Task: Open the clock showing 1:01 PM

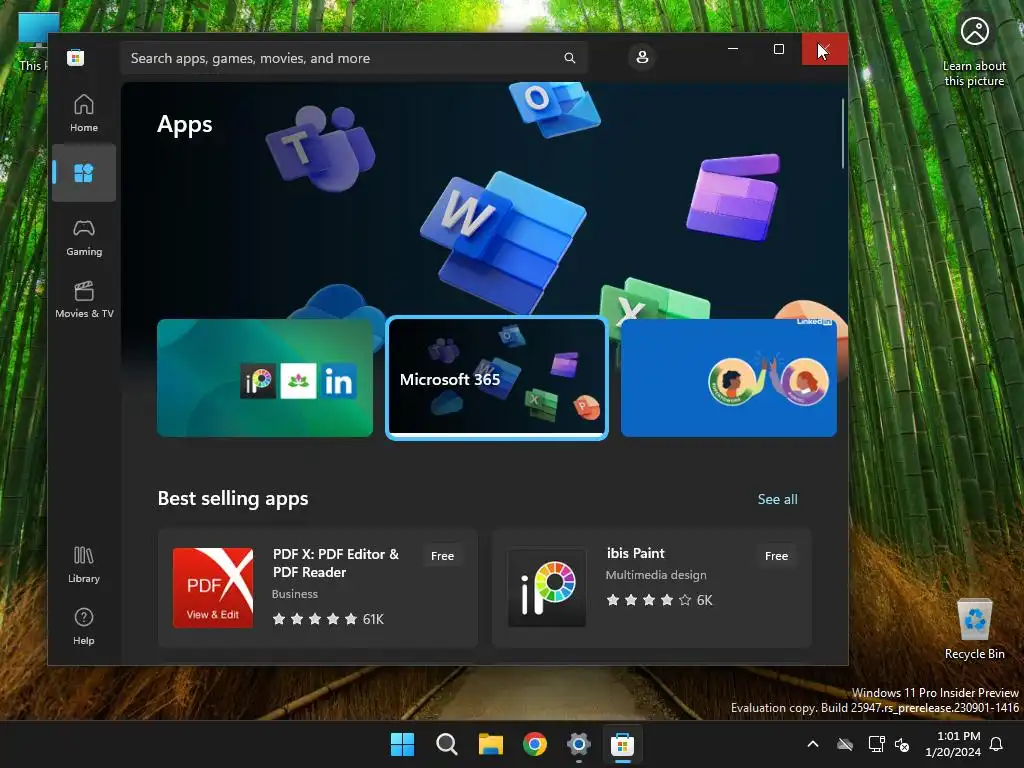Action: (953, 744)
